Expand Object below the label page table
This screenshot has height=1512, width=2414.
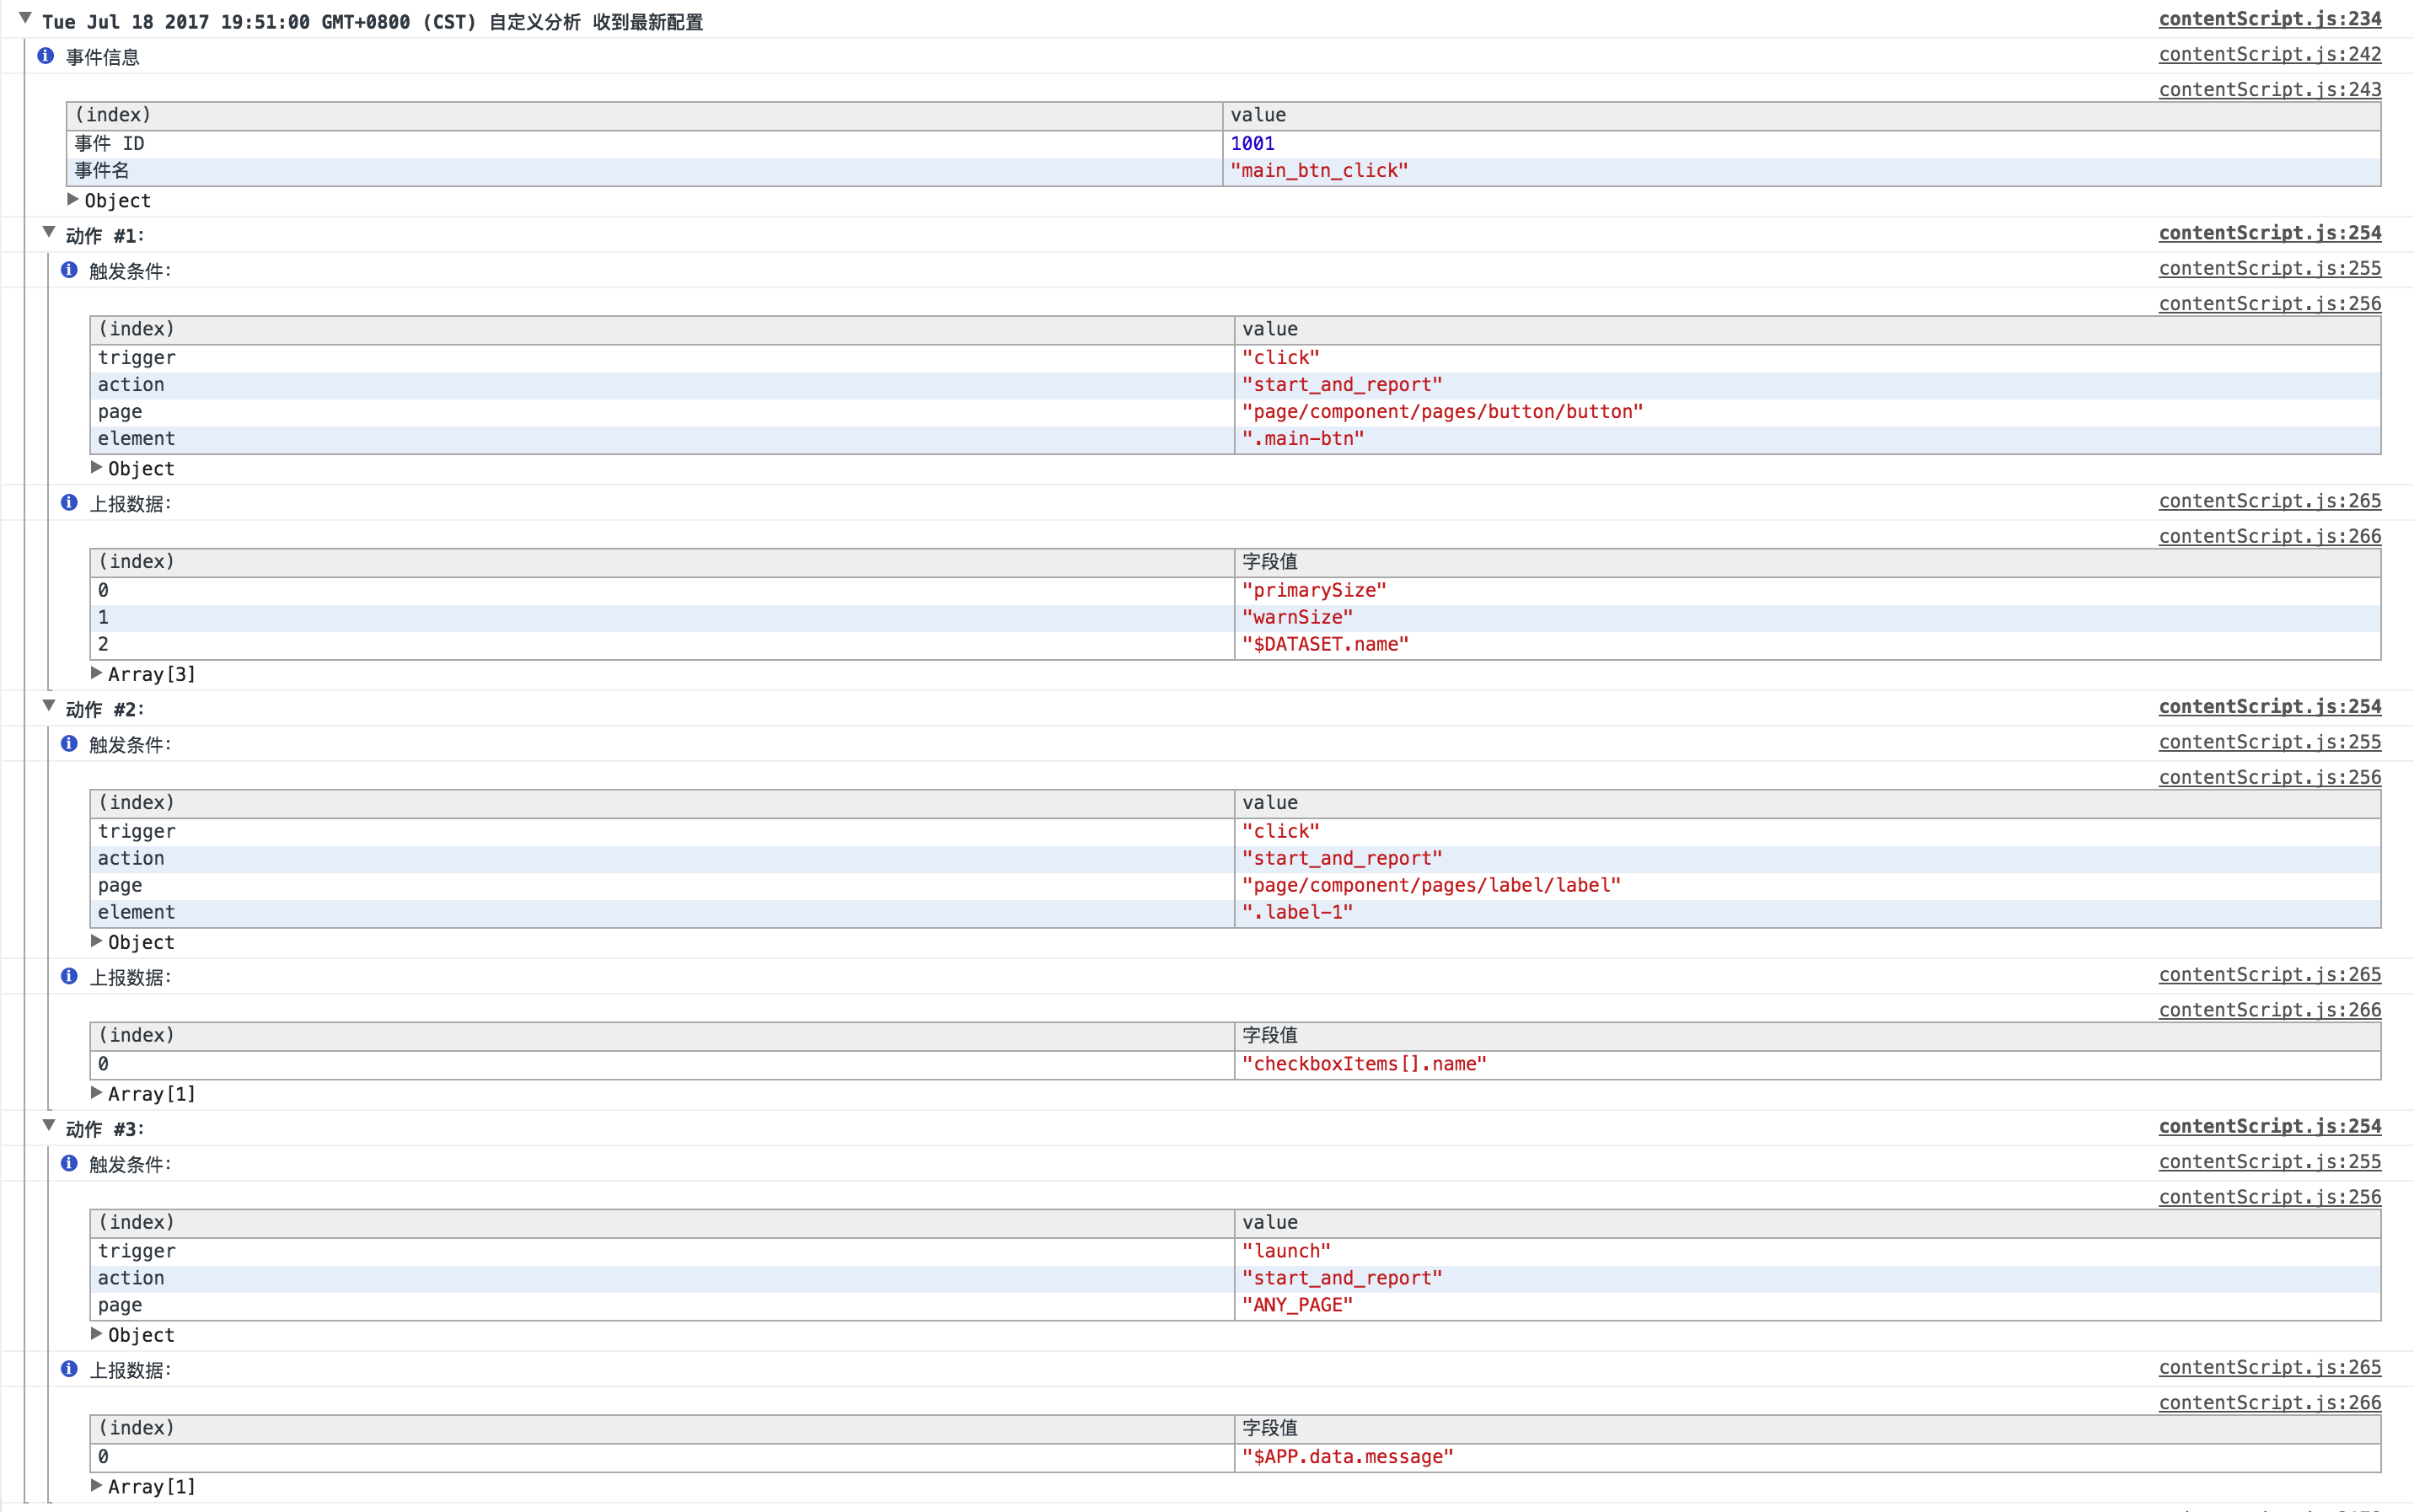(97, 941)
